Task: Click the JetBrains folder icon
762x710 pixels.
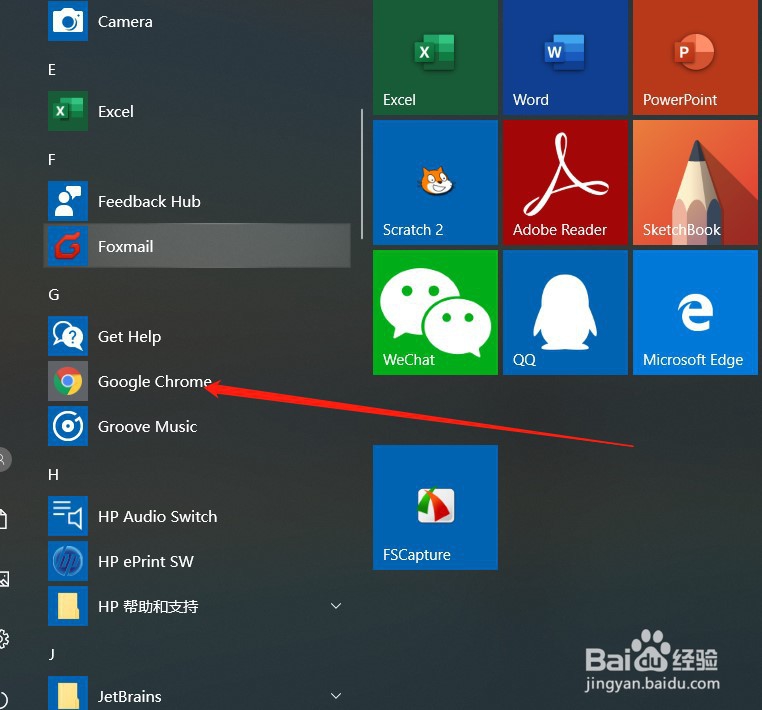Action: (68, 694)
